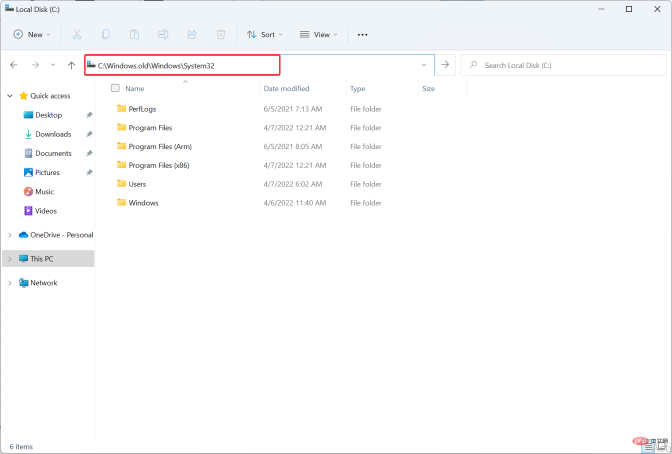Click the Paste clipboard icon
The image size is (672, 454).
click(x=134, y=35)
